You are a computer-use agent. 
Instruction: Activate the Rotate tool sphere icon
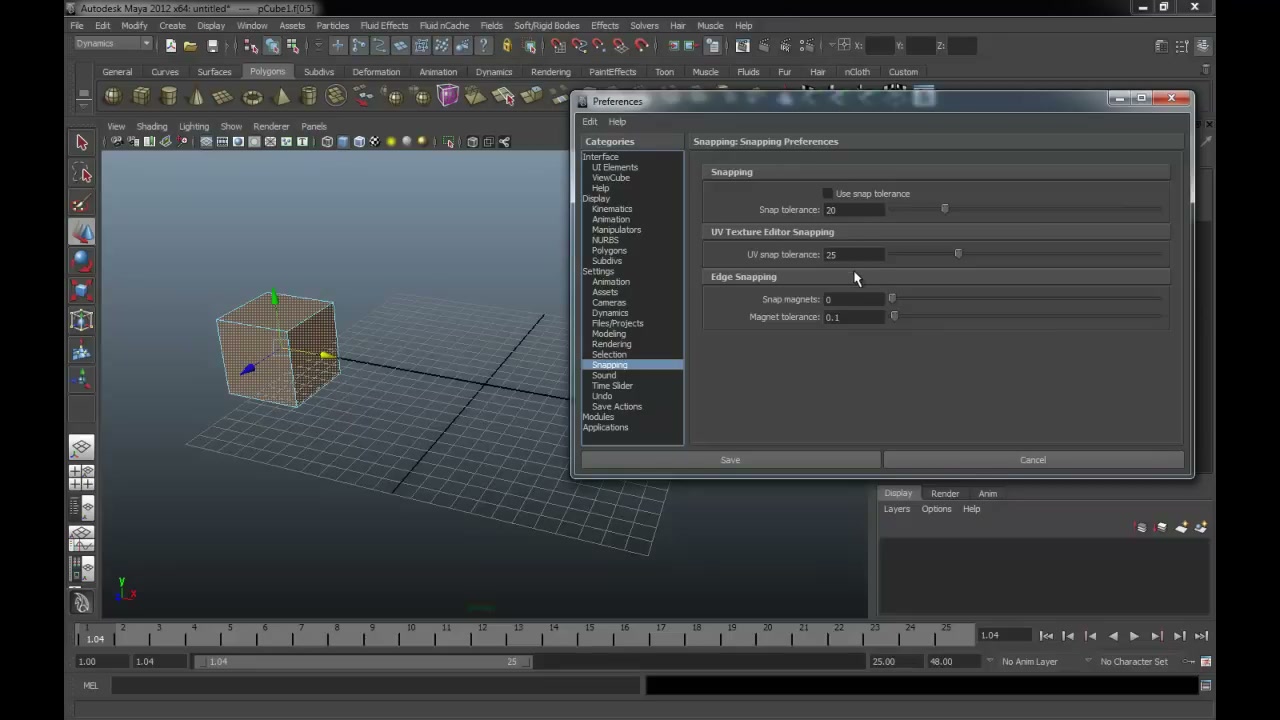point(82,262)
